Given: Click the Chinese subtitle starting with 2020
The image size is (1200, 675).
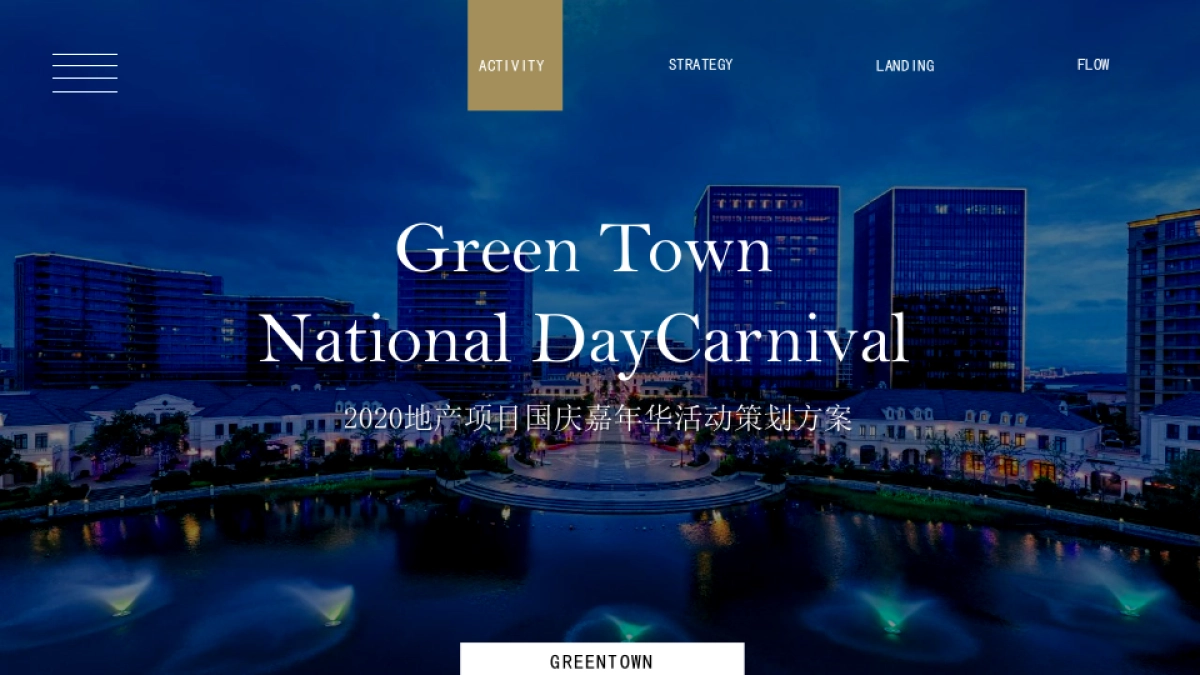Looking at the screenshot, I should click(598, 418).
